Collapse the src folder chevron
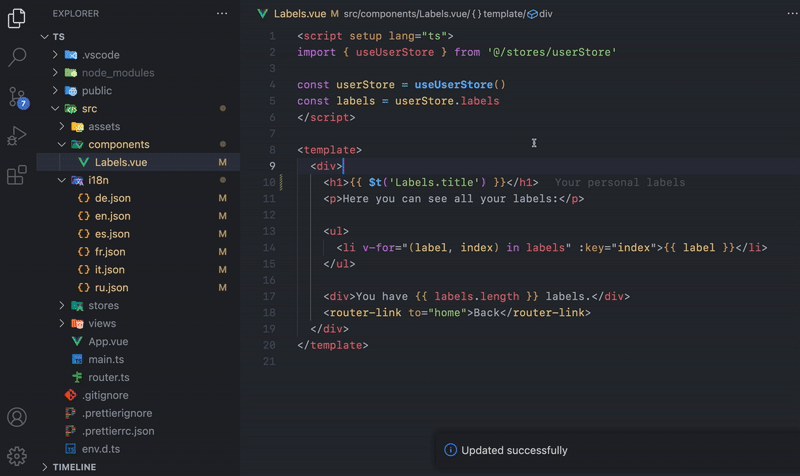This screenshot has height=476, width=800. (55, 108)
